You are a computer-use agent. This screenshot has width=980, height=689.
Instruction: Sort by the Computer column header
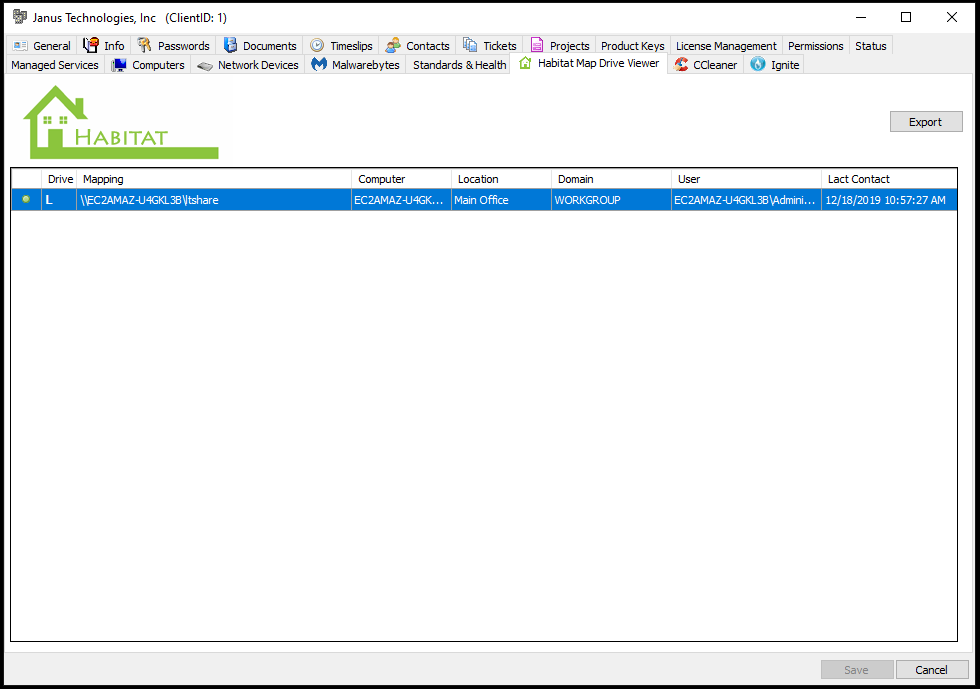click(x=402, y=179)
